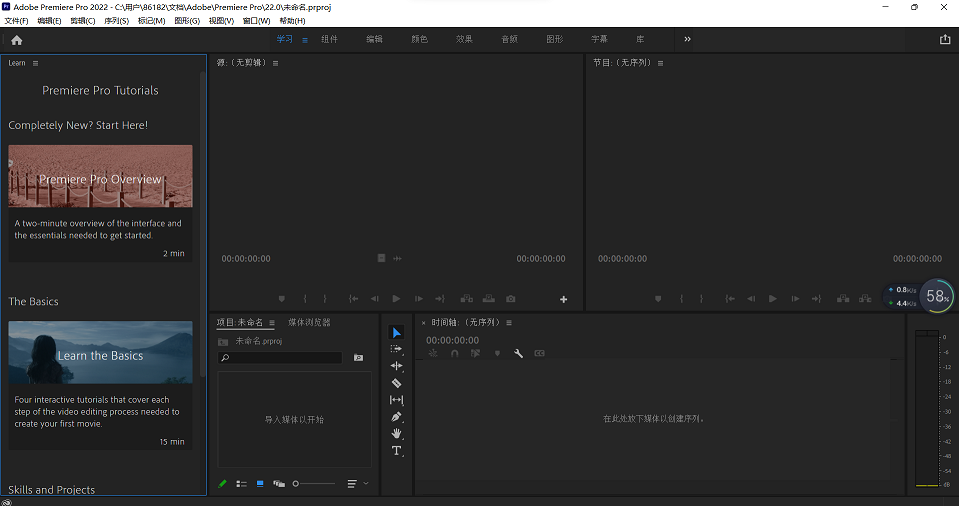Viewport: 959px width, 506px height.
Task: Select the Pen tool
Action: pyautogui.click(x=396, y=417)
